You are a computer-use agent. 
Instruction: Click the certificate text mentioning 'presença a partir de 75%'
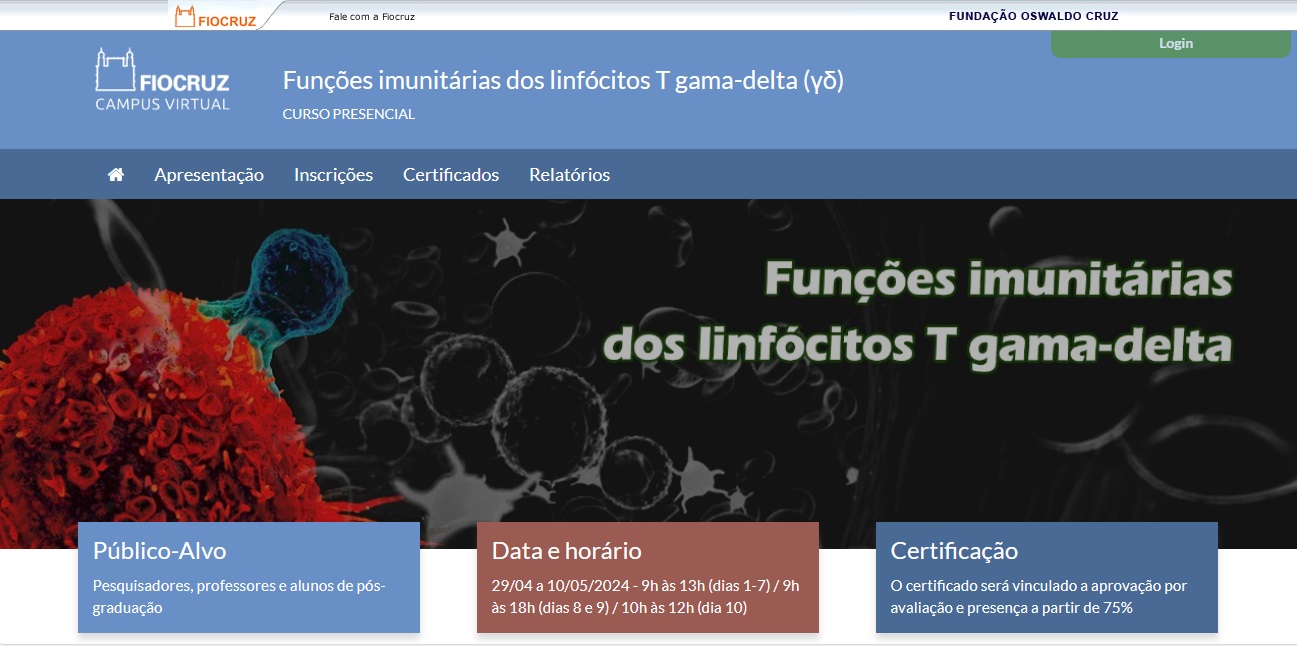(x=1039, y=597)
